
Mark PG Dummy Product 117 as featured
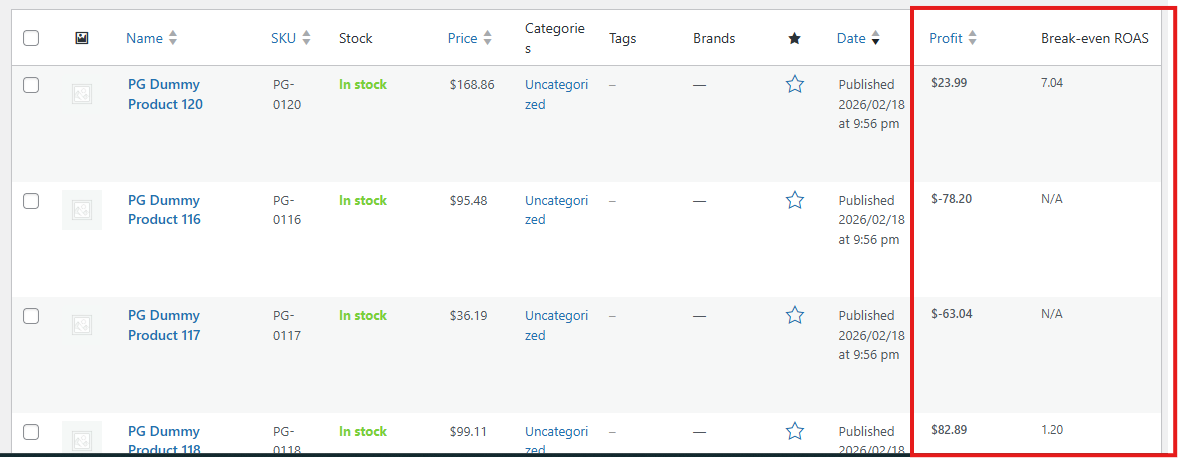click(x=795, y=316)
